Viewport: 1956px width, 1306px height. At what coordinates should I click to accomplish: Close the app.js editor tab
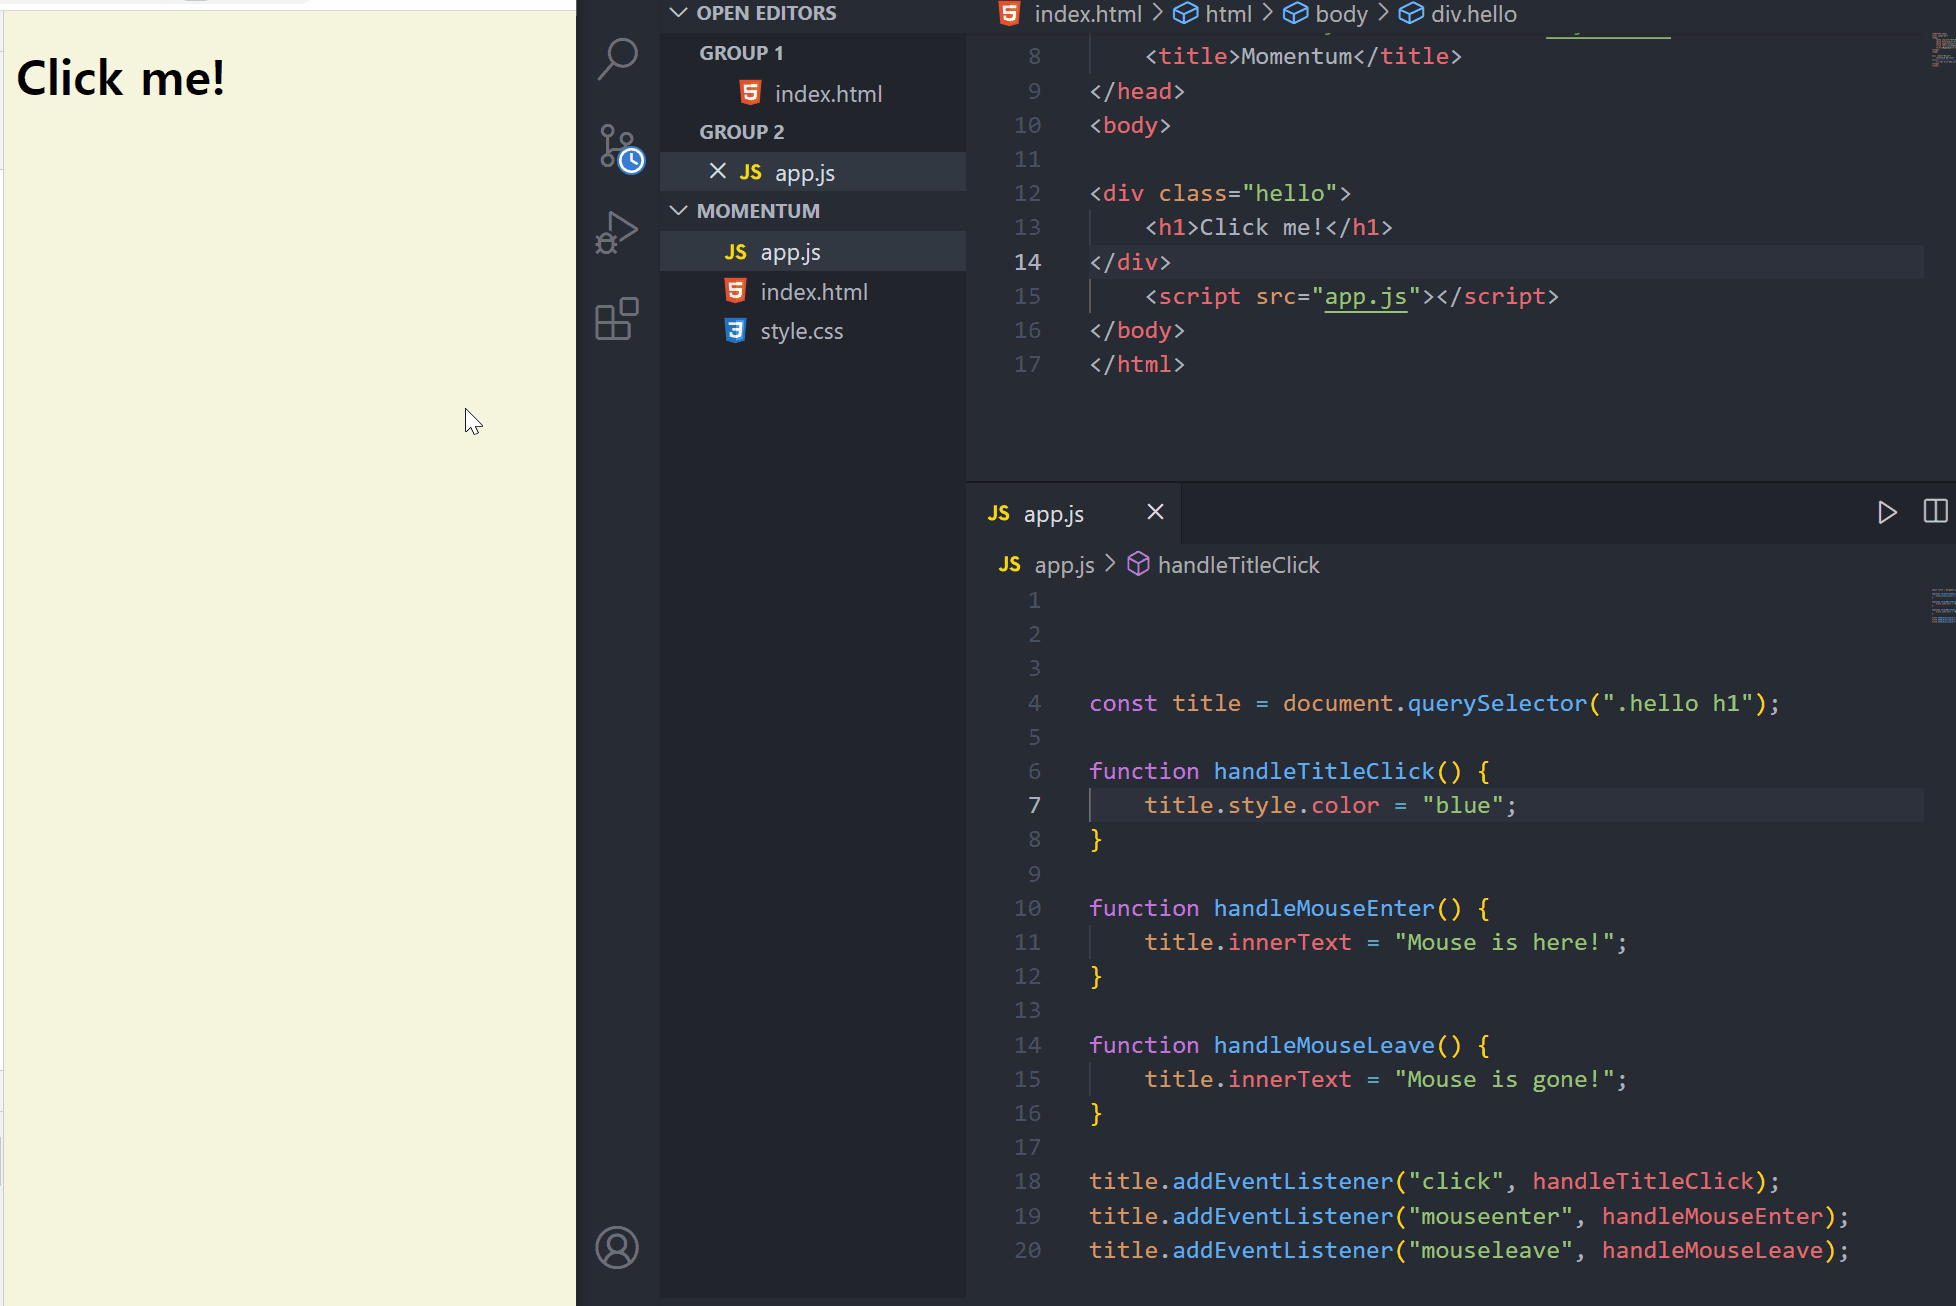pos(1155,512)
